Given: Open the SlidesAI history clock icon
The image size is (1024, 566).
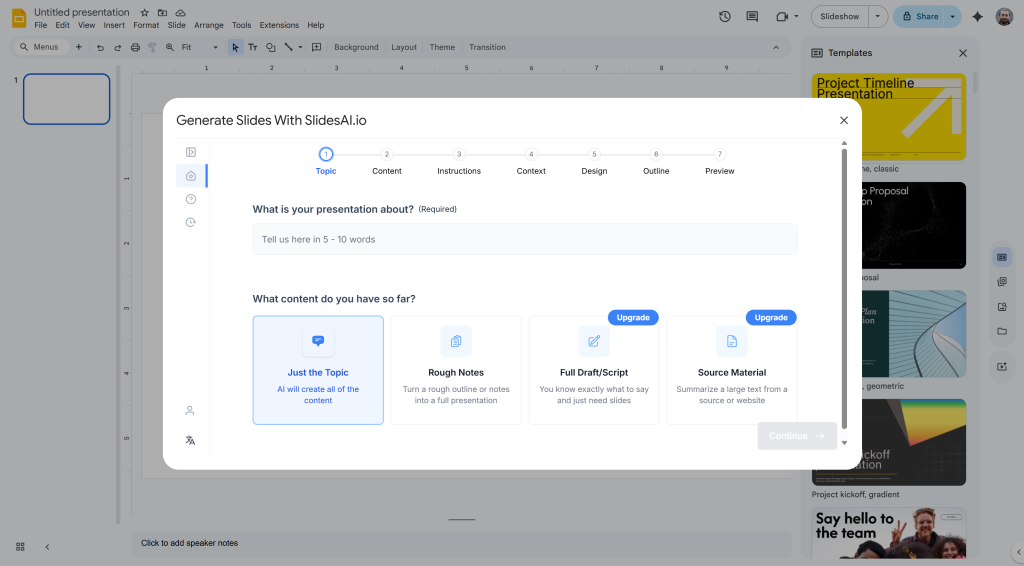Looking at the screenshot, I should [191, 223].
